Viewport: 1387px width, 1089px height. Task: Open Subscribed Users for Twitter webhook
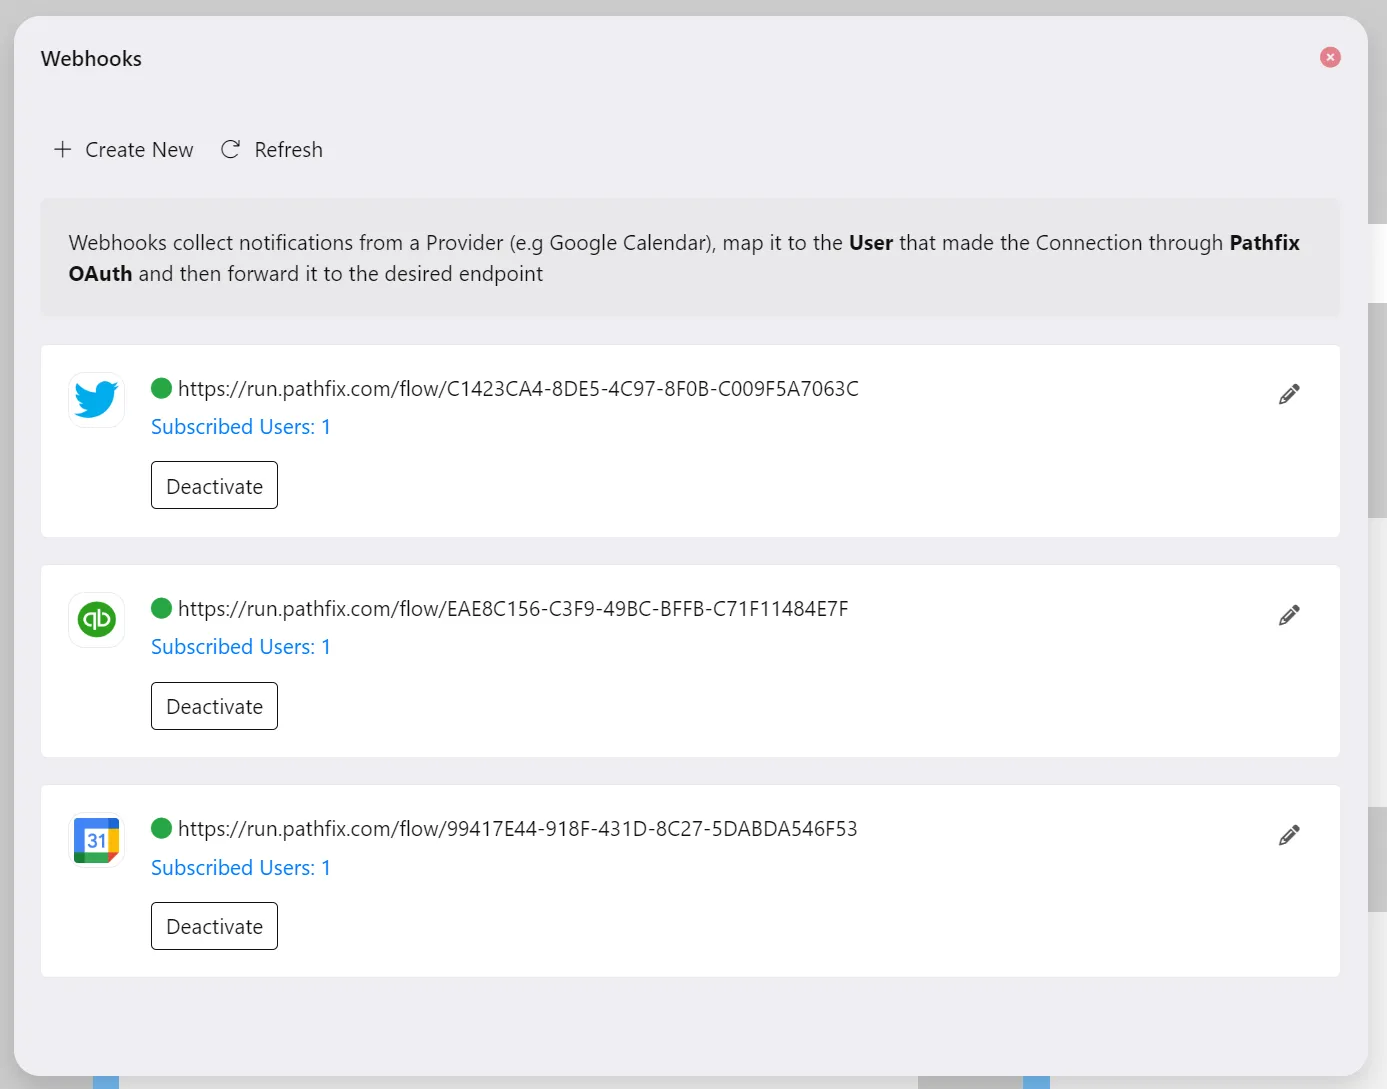pyautogui.click(x=241, y=427)
